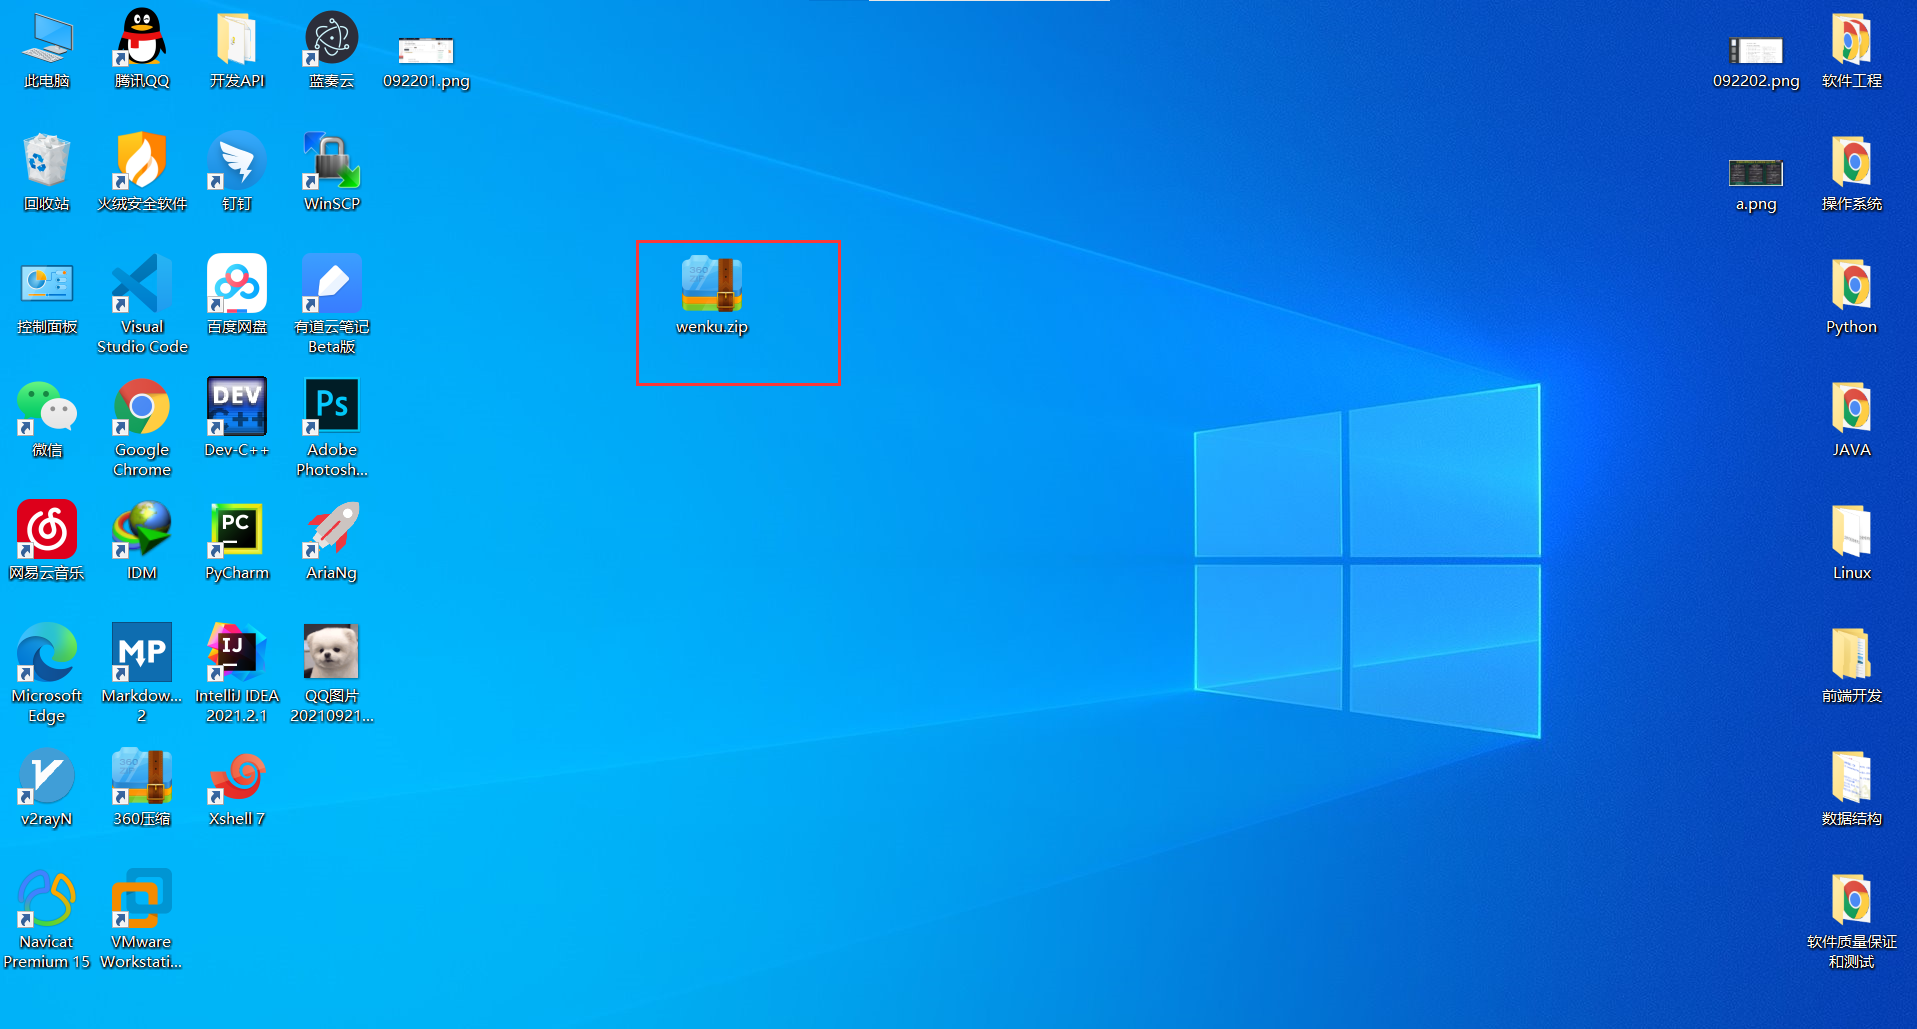Launch VMware Workstation
The image size is (1917, 1029).
(x=141, y=895)
